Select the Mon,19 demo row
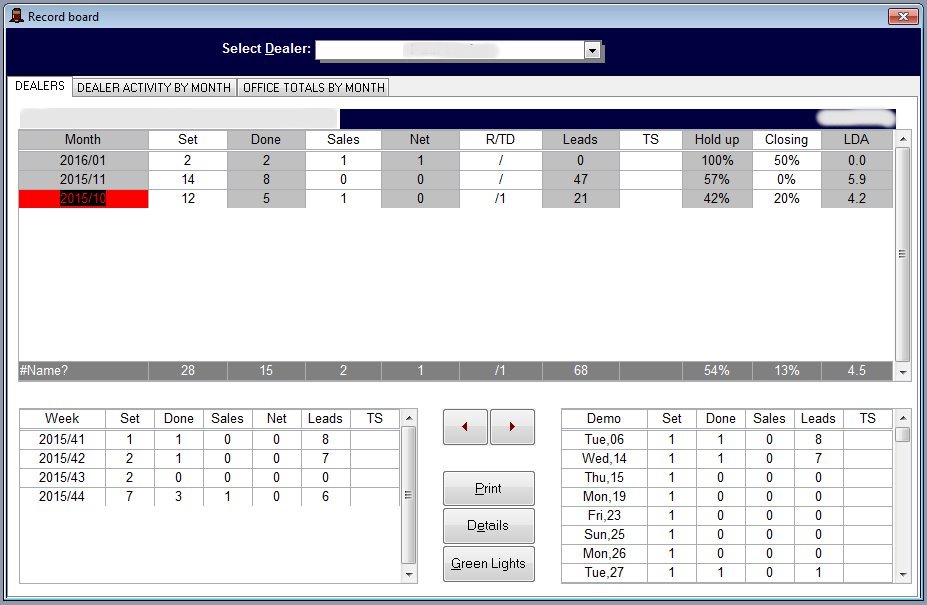The height and width of the screenshot is (605, 927). coord(727,496)
